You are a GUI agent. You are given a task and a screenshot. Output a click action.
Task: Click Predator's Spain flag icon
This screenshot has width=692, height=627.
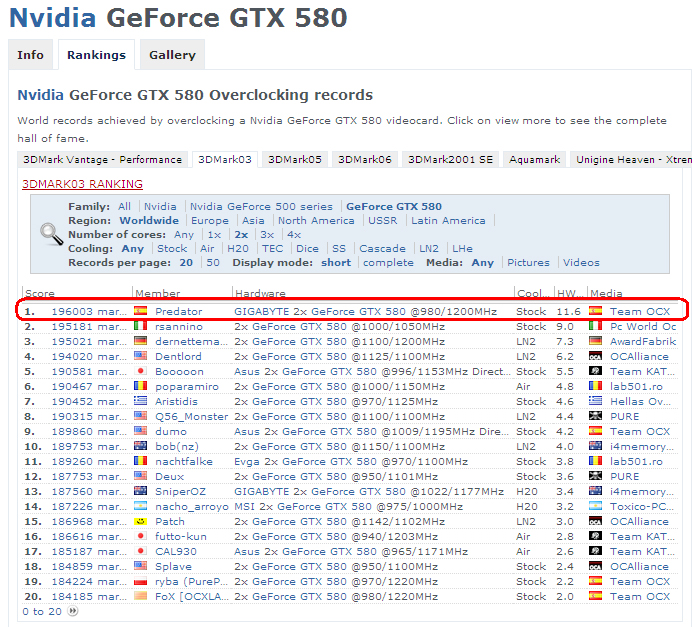pyautogui.click(x=142, y=312)
